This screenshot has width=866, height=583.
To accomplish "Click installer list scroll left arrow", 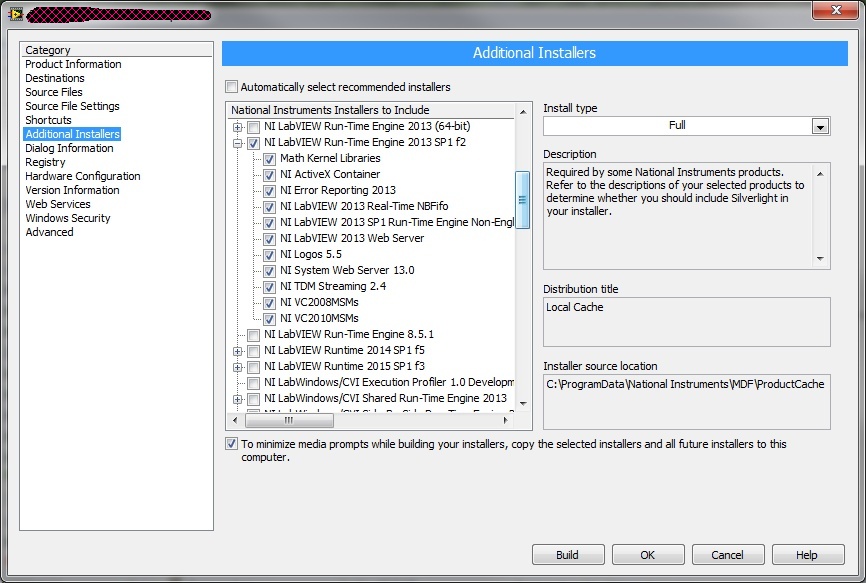I will [x=235, y=420].
